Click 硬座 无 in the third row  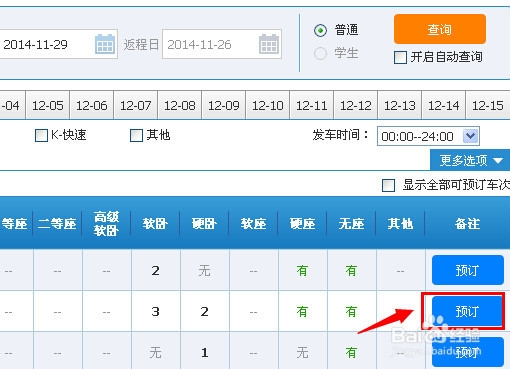(x=302, y=353)
